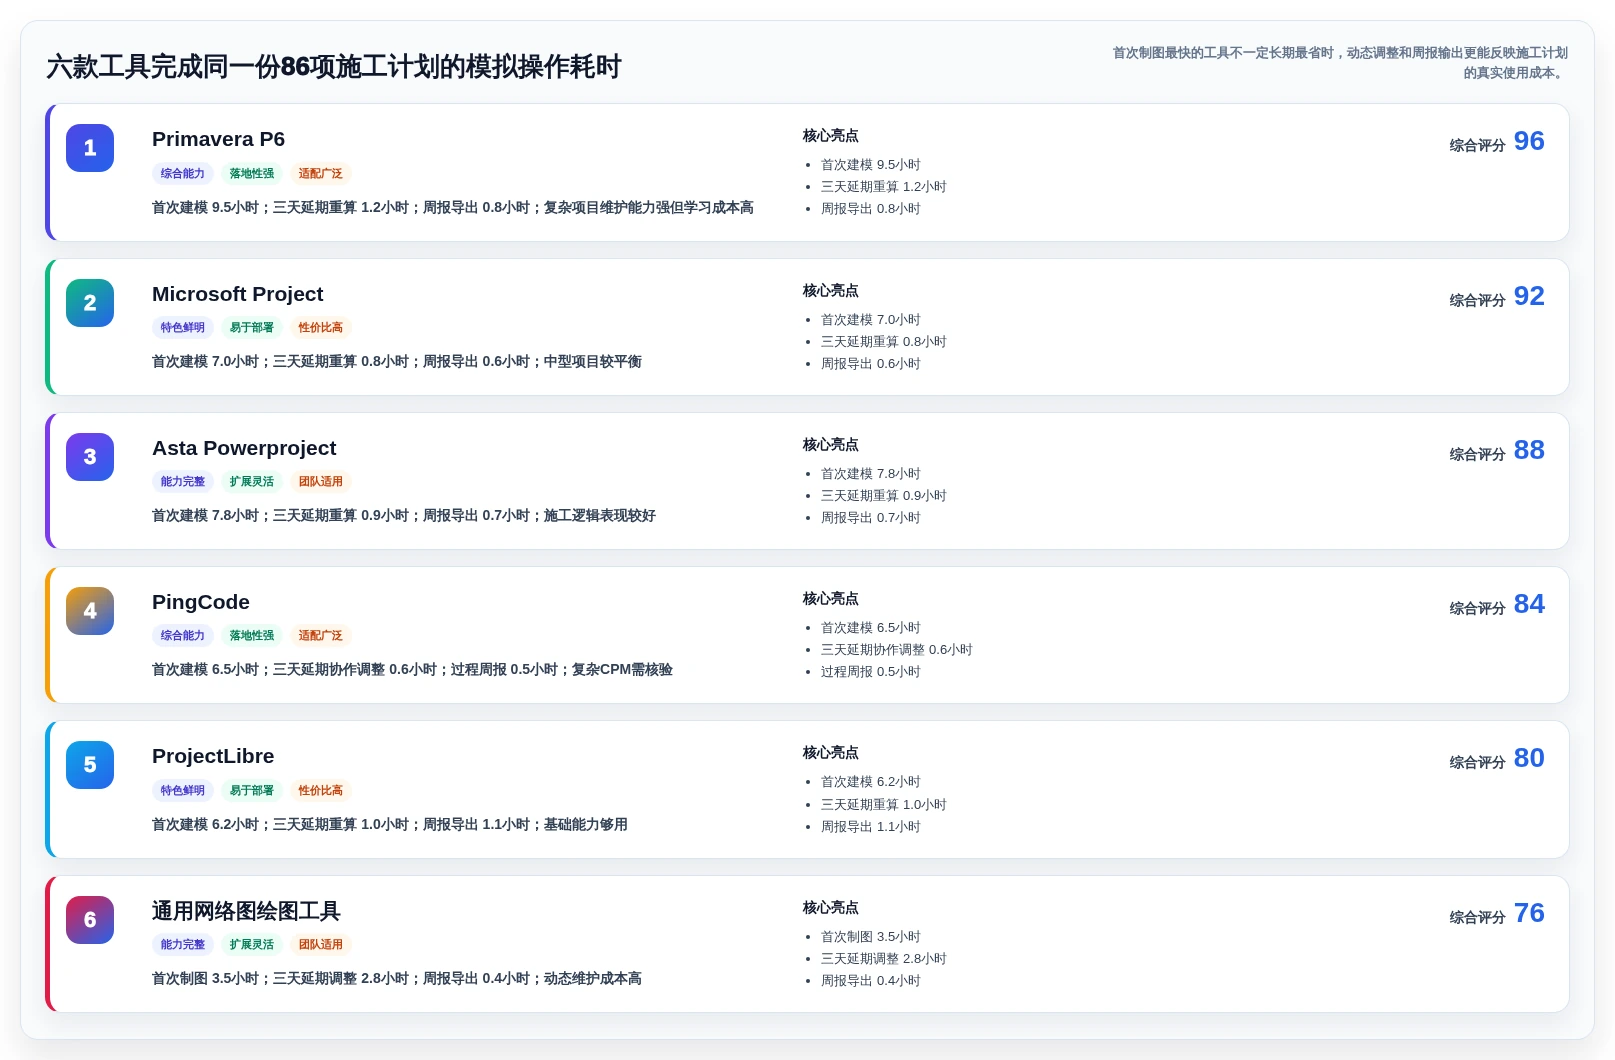Select the 适配广泛 tag under PingCode
Screen dimensions: 1615x1060
click(321, 635)
